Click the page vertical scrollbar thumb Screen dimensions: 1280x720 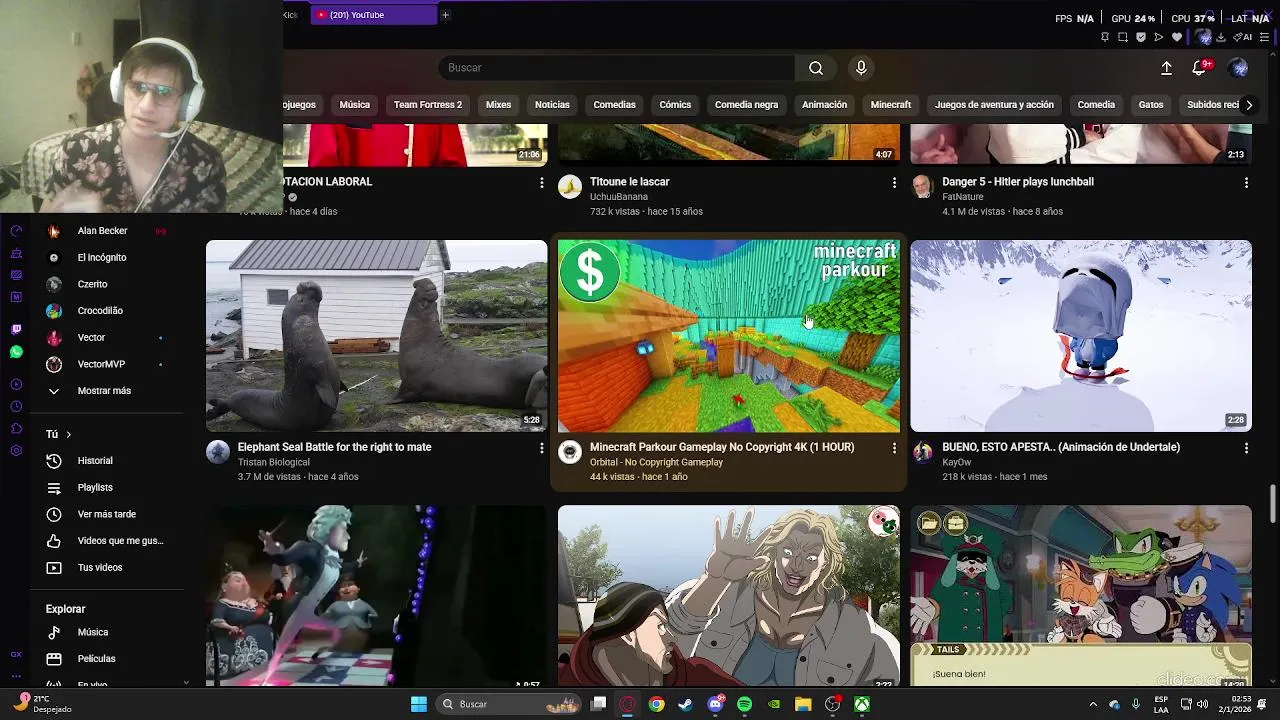1273,503
